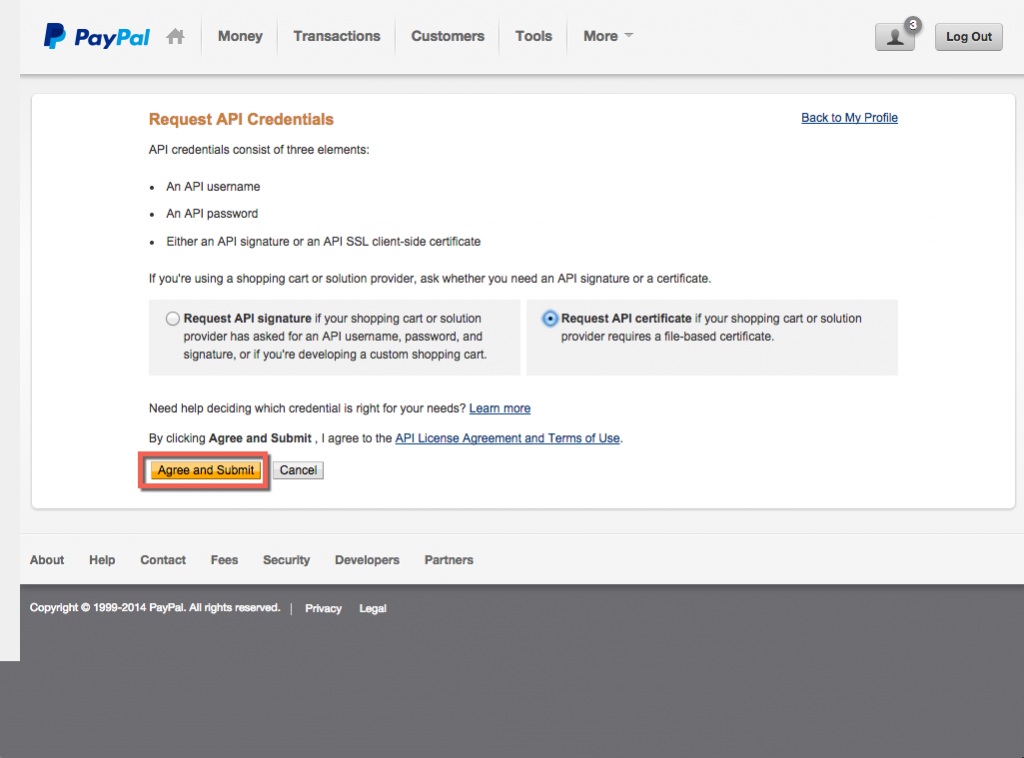Click the Security footer link

point(286,560)
